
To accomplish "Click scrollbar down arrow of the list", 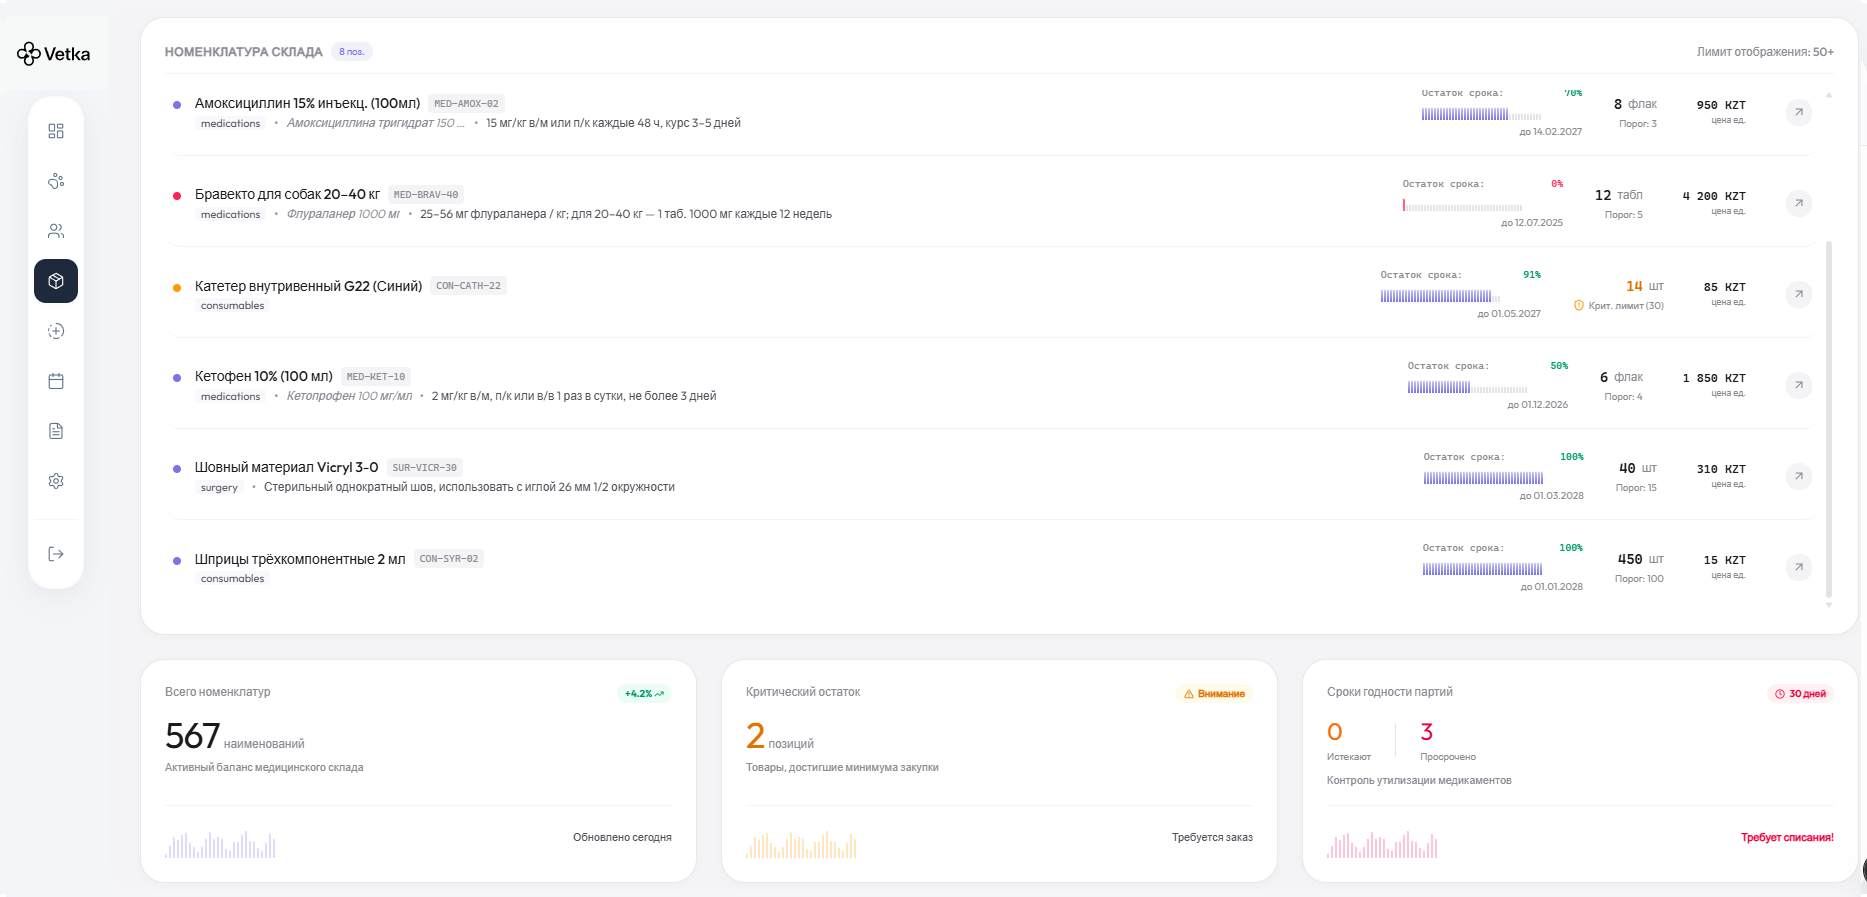I will click(x=1829, y=605).
